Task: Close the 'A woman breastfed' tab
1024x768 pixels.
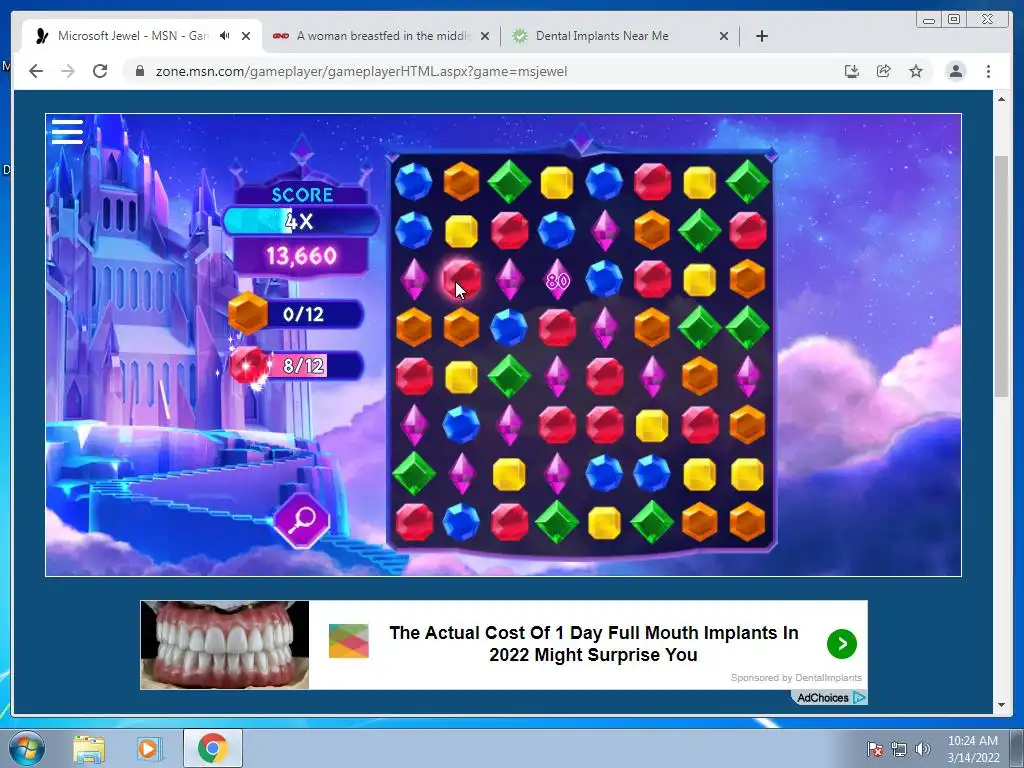Action: 485,36
